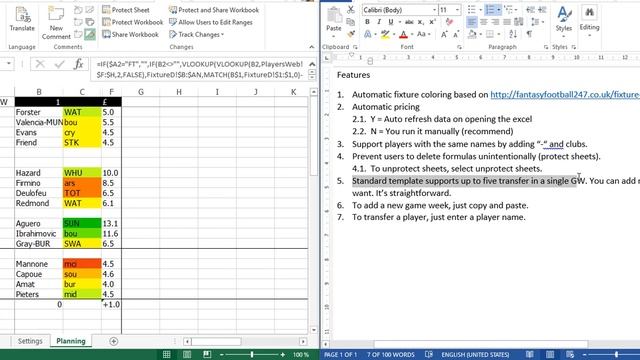Click the 13.1 price cell

point(111,223)
